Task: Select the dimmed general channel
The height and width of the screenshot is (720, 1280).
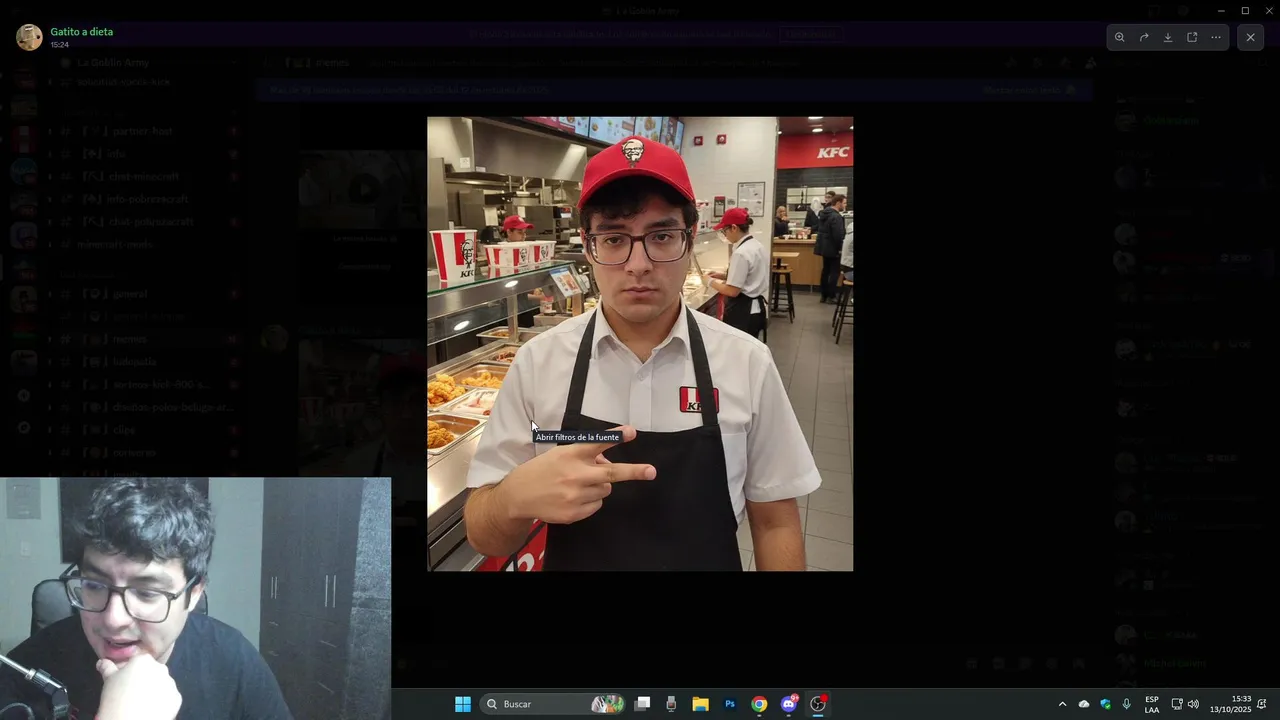Action: coord(130,294)
